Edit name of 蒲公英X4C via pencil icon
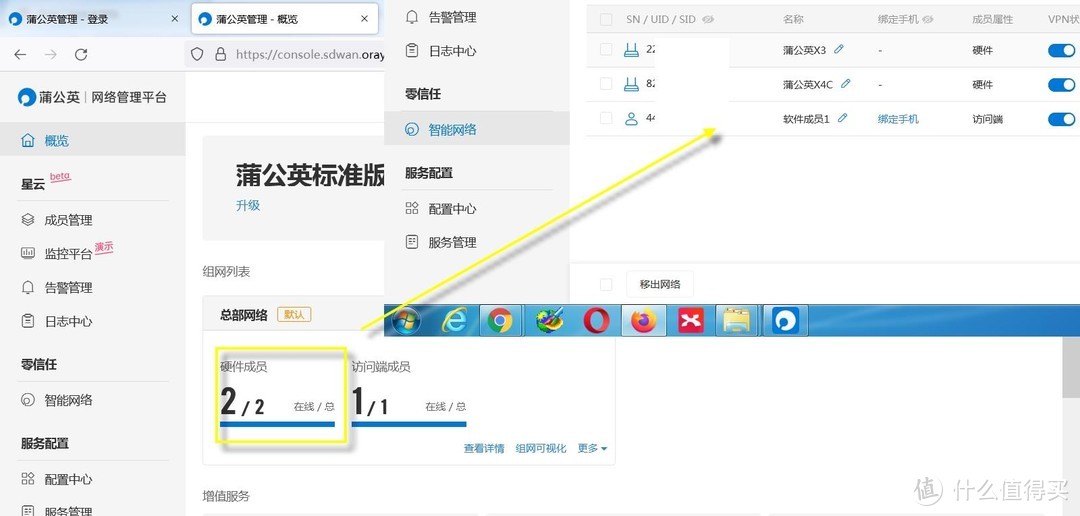The image size is (1080, 516). click(845, 83)
